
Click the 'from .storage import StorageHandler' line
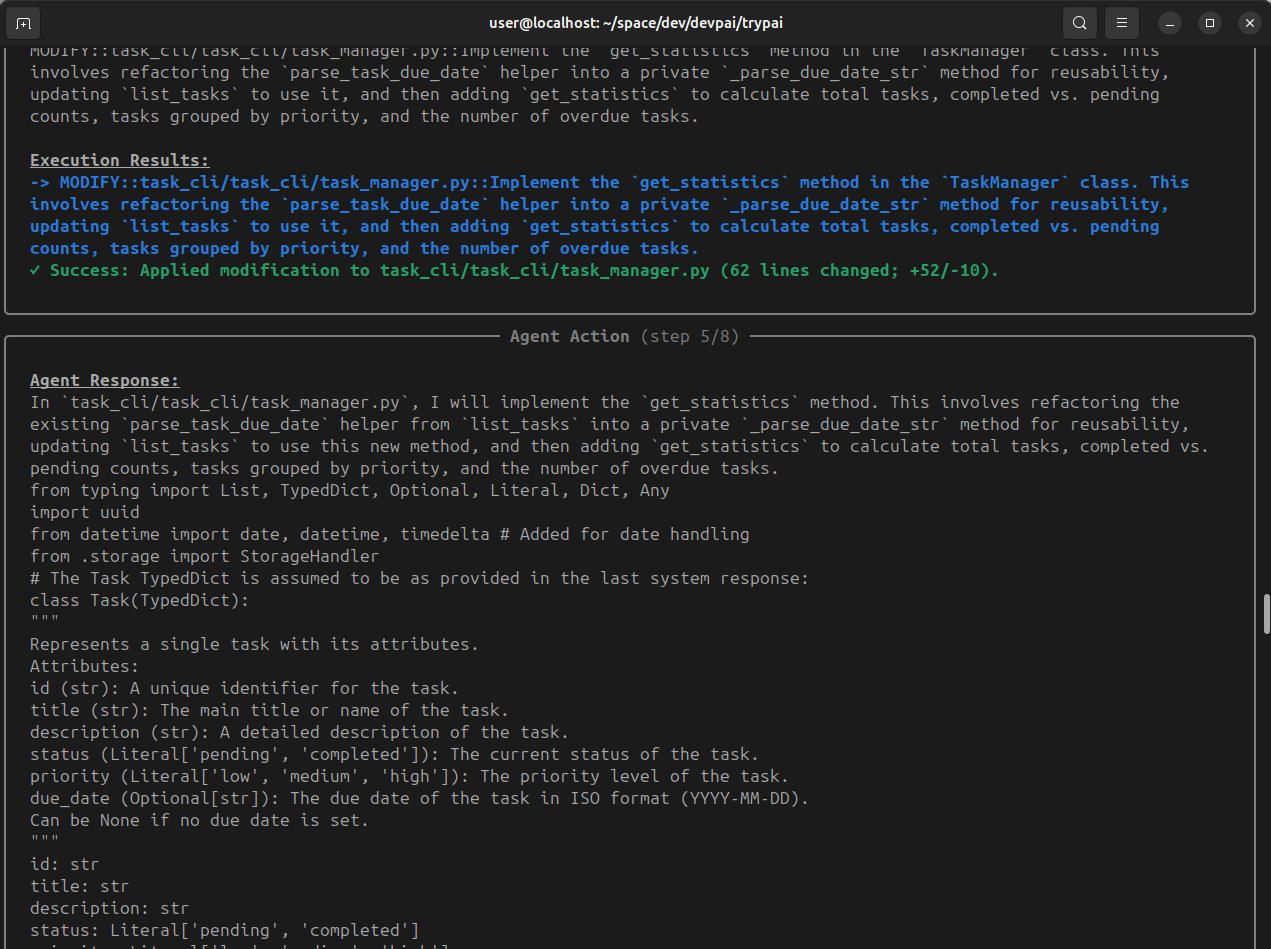[x=204, y=556]
